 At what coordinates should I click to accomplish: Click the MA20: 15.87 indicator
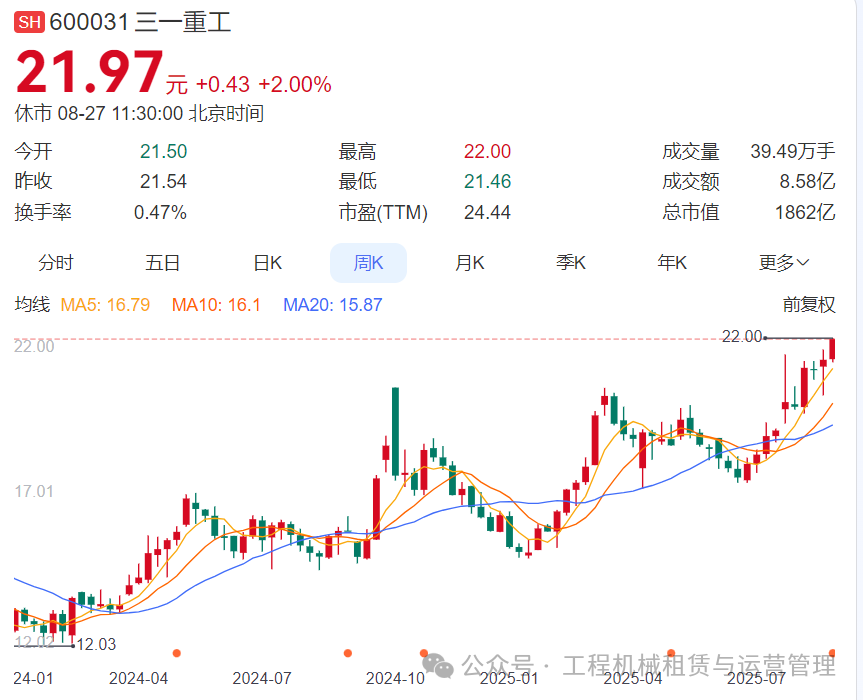coord(332,304)
